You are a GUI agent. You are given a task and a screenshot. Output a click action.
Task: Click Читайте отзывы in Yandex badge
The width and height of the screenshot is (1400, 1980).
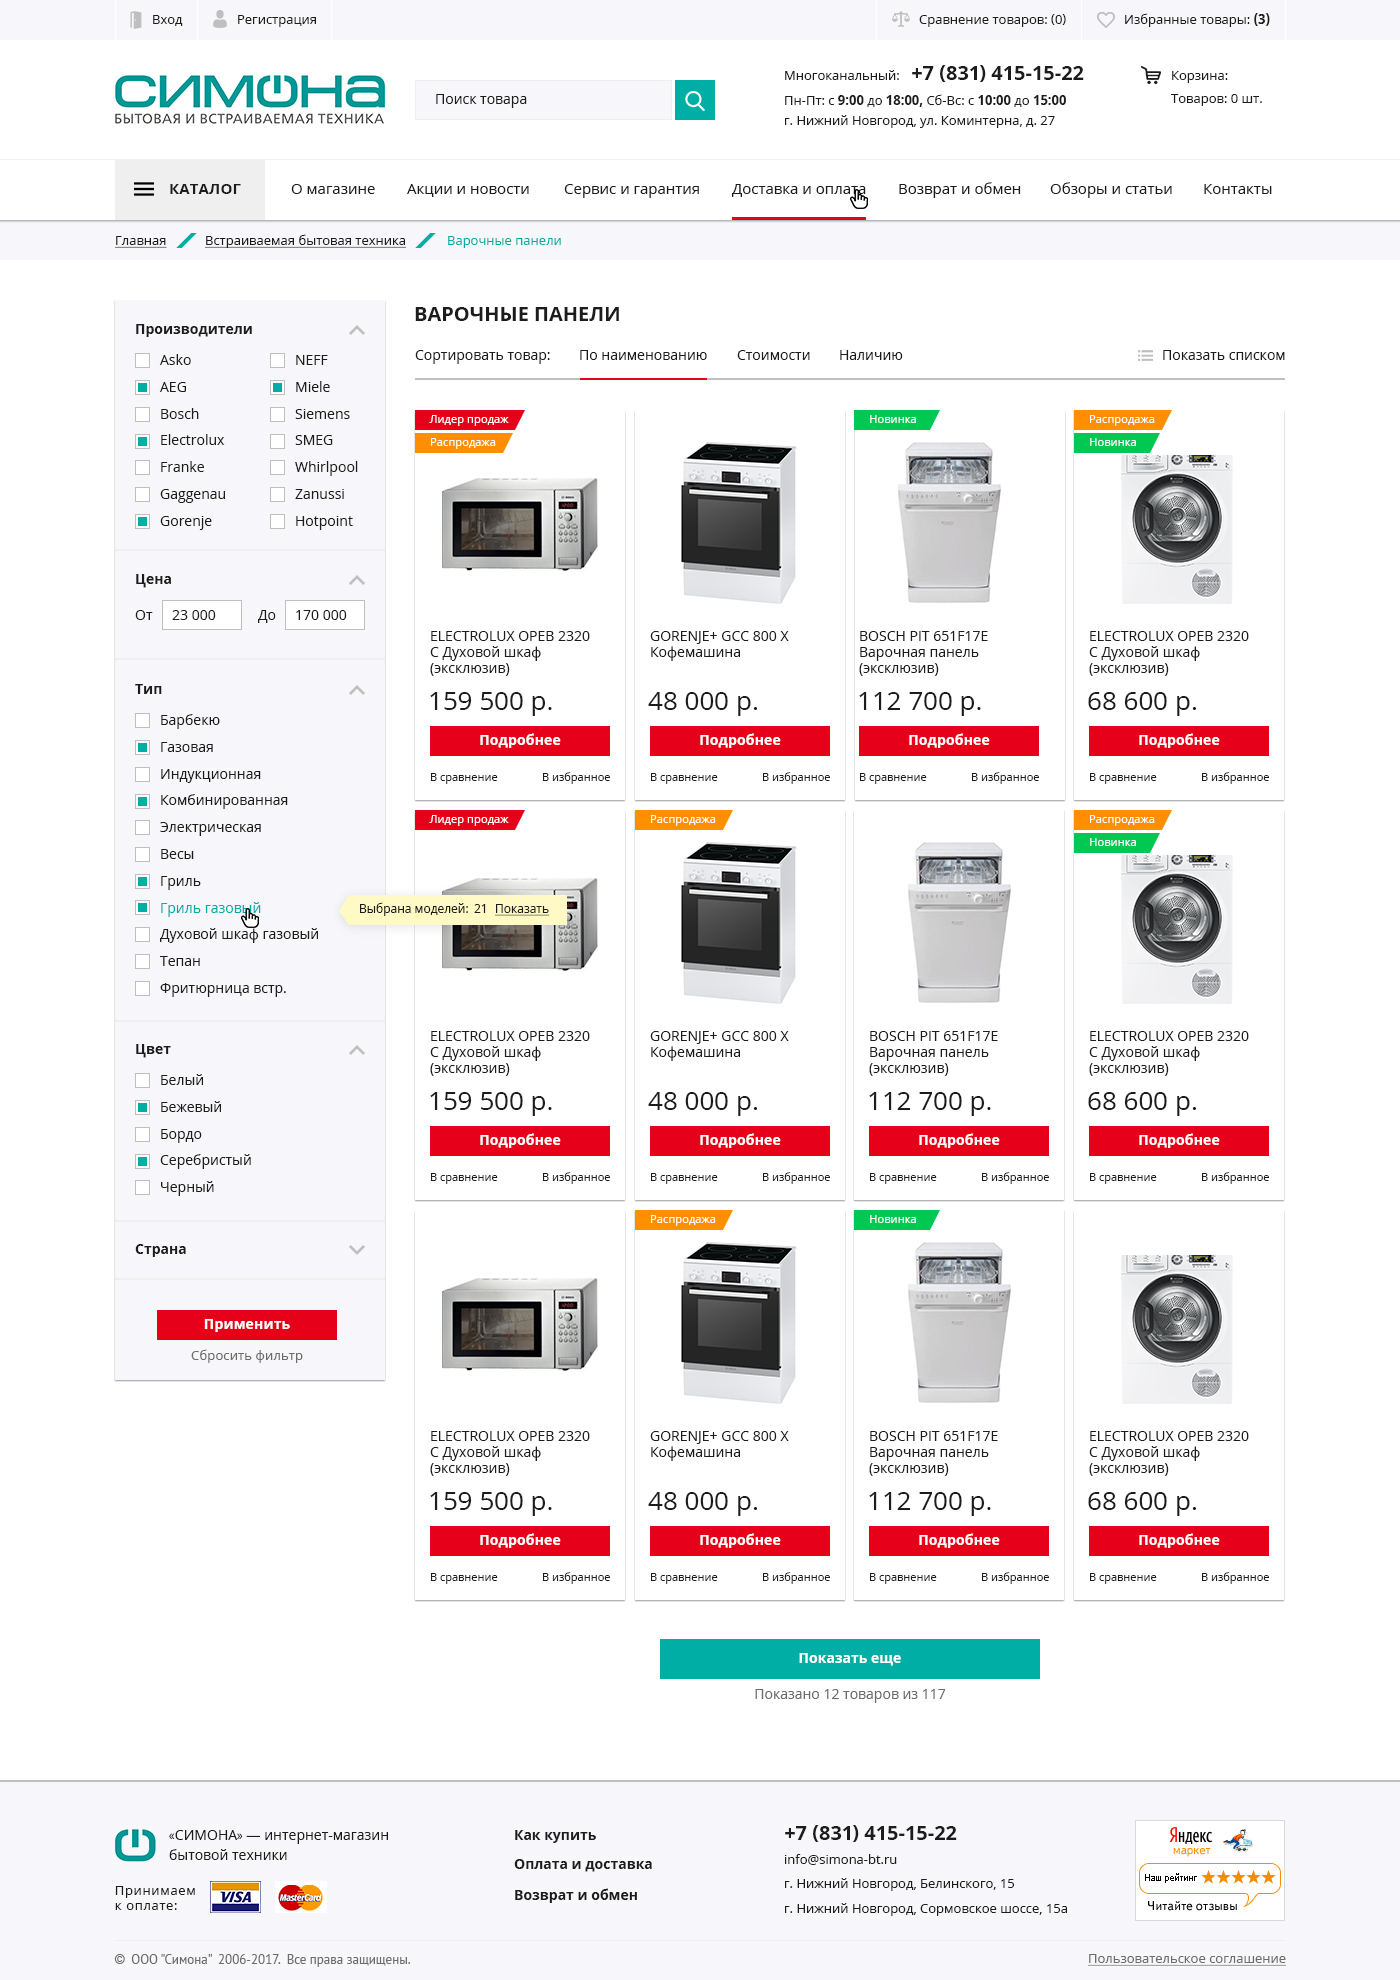point(1192,1906)
